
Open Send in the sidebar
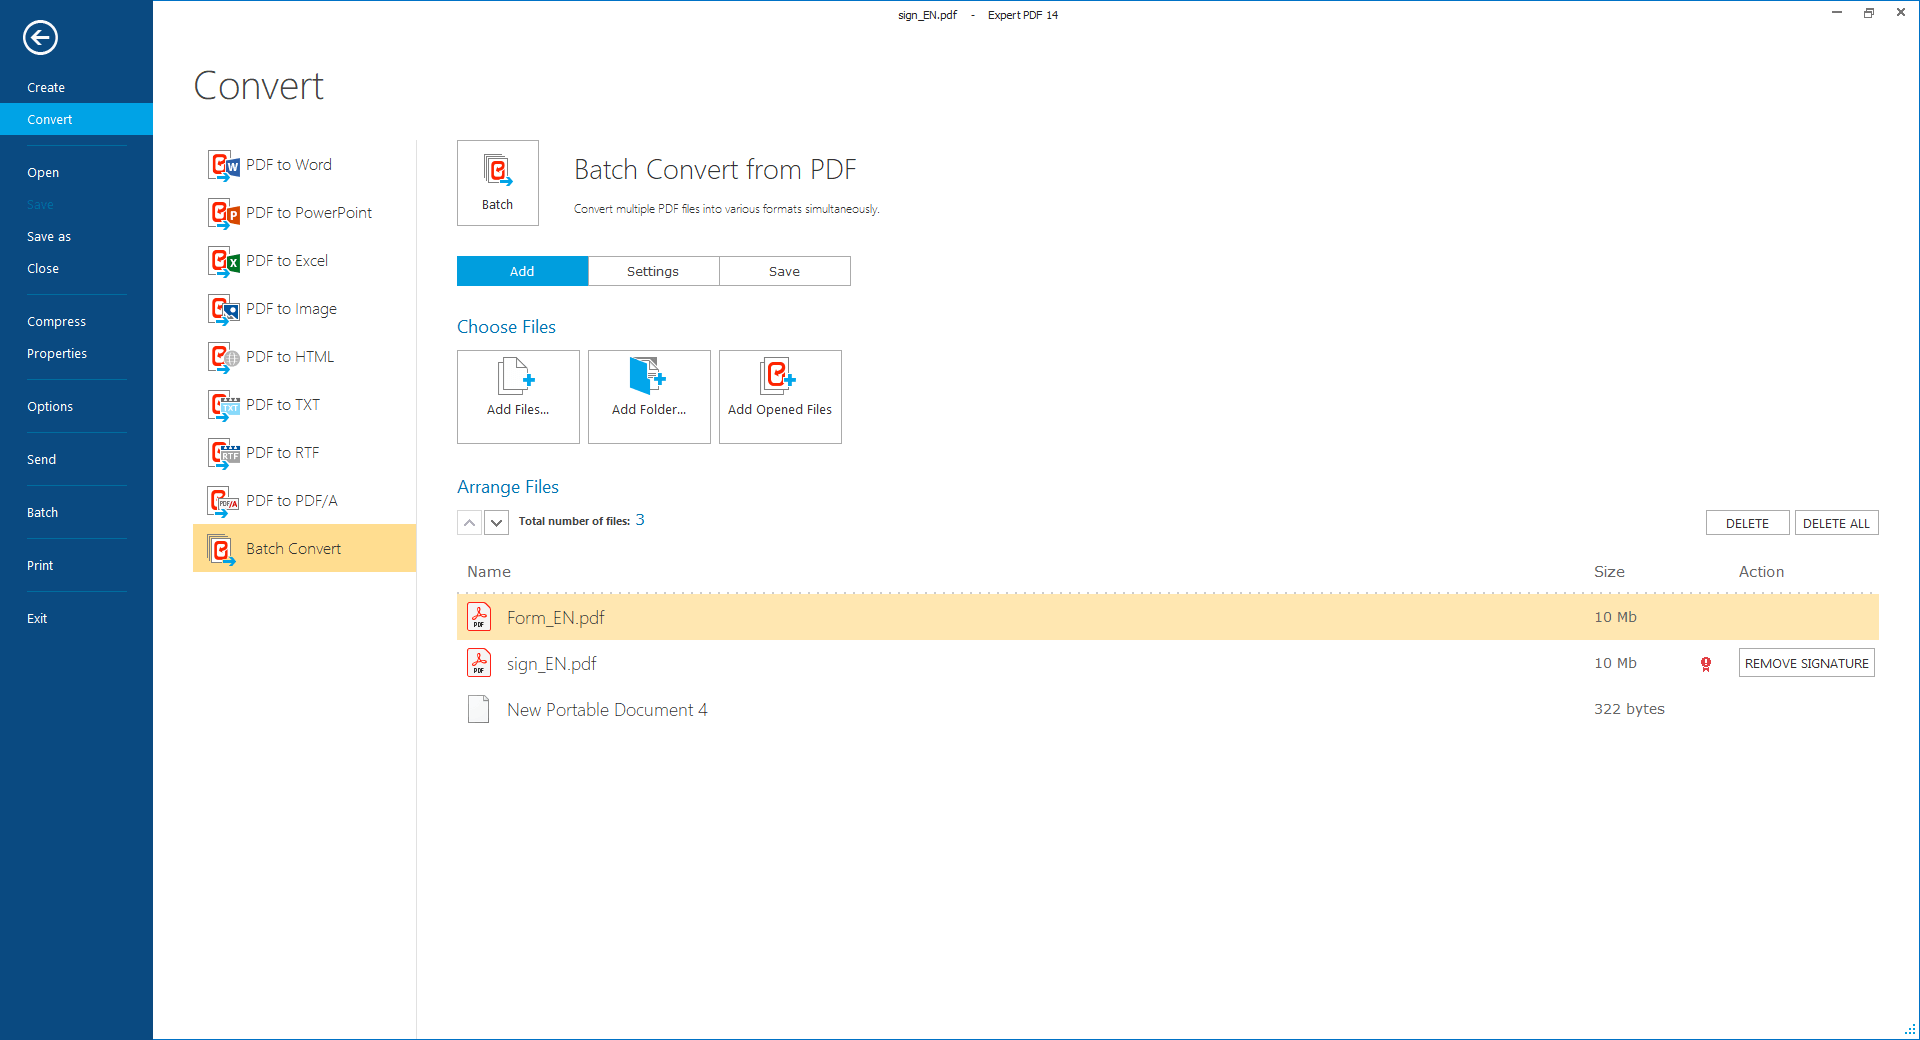point(41,460)
